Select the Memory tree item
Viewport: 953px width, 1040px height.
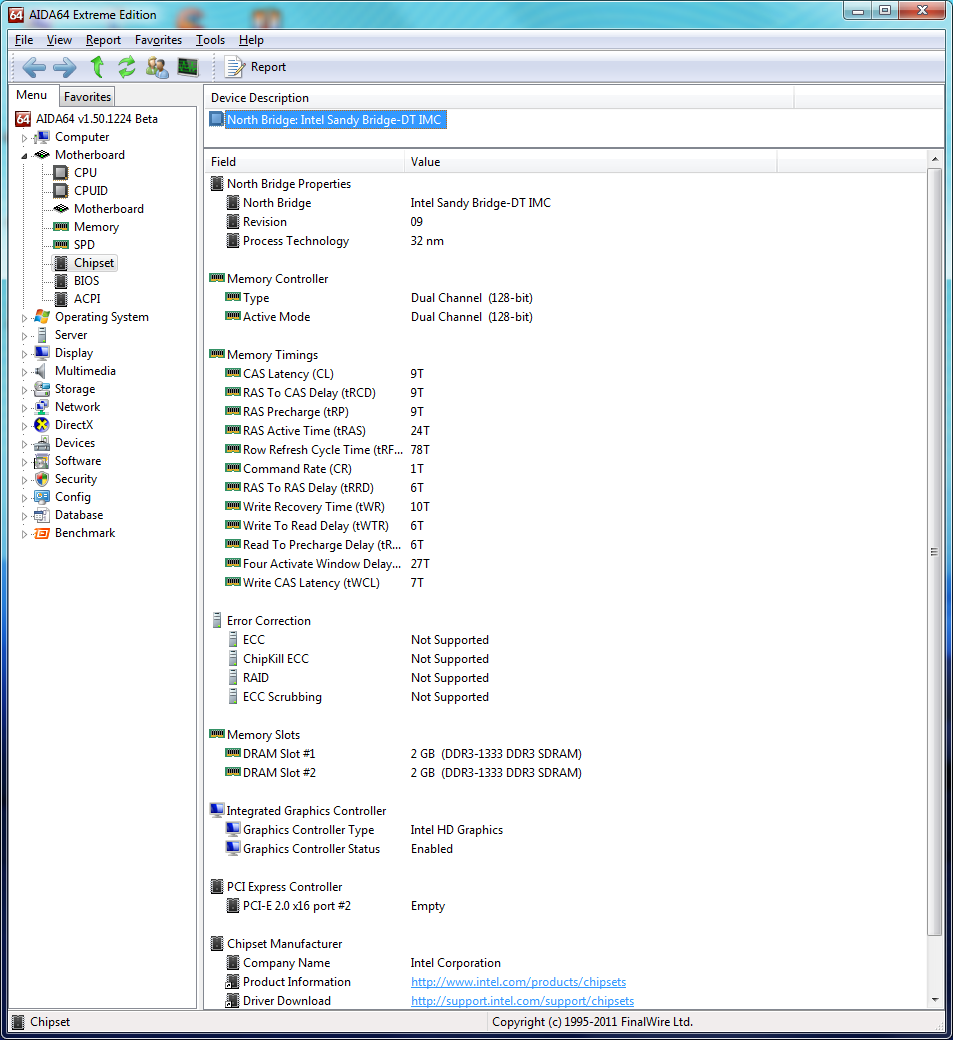click(x=96, y=227)
